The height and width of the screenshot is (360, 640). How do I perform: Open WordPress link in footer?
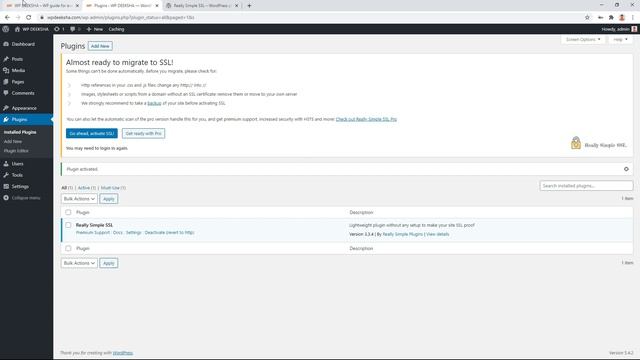(123, 353)
